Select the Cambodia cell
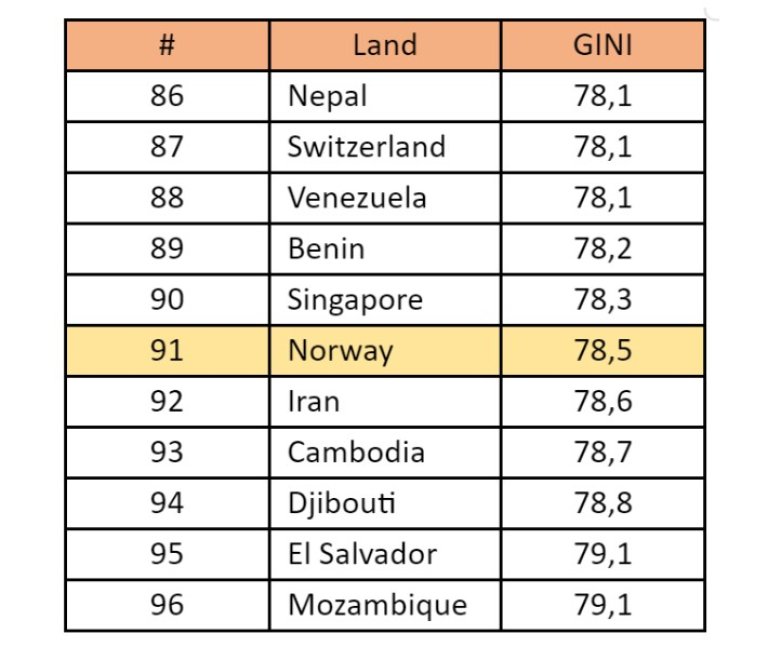The width and height of the screenshot is (768, 647). (x=385, y=453)
